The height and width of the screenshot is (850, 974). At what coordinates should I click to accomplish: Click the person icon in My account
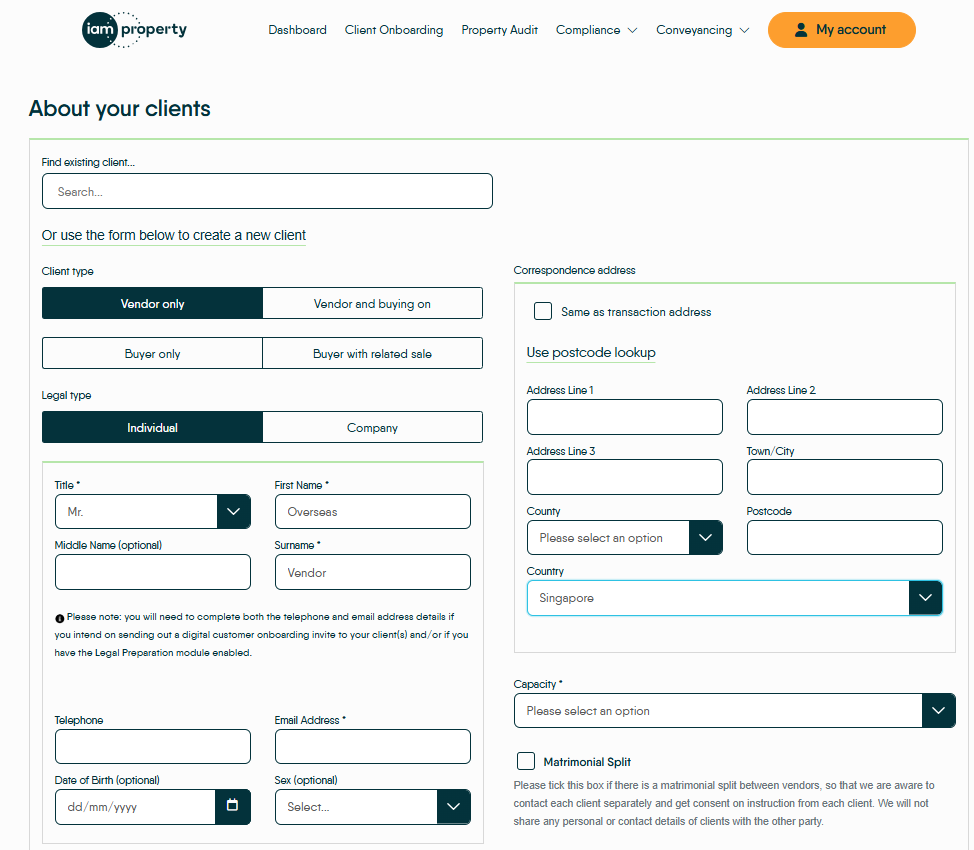click(x=800, y=30)
